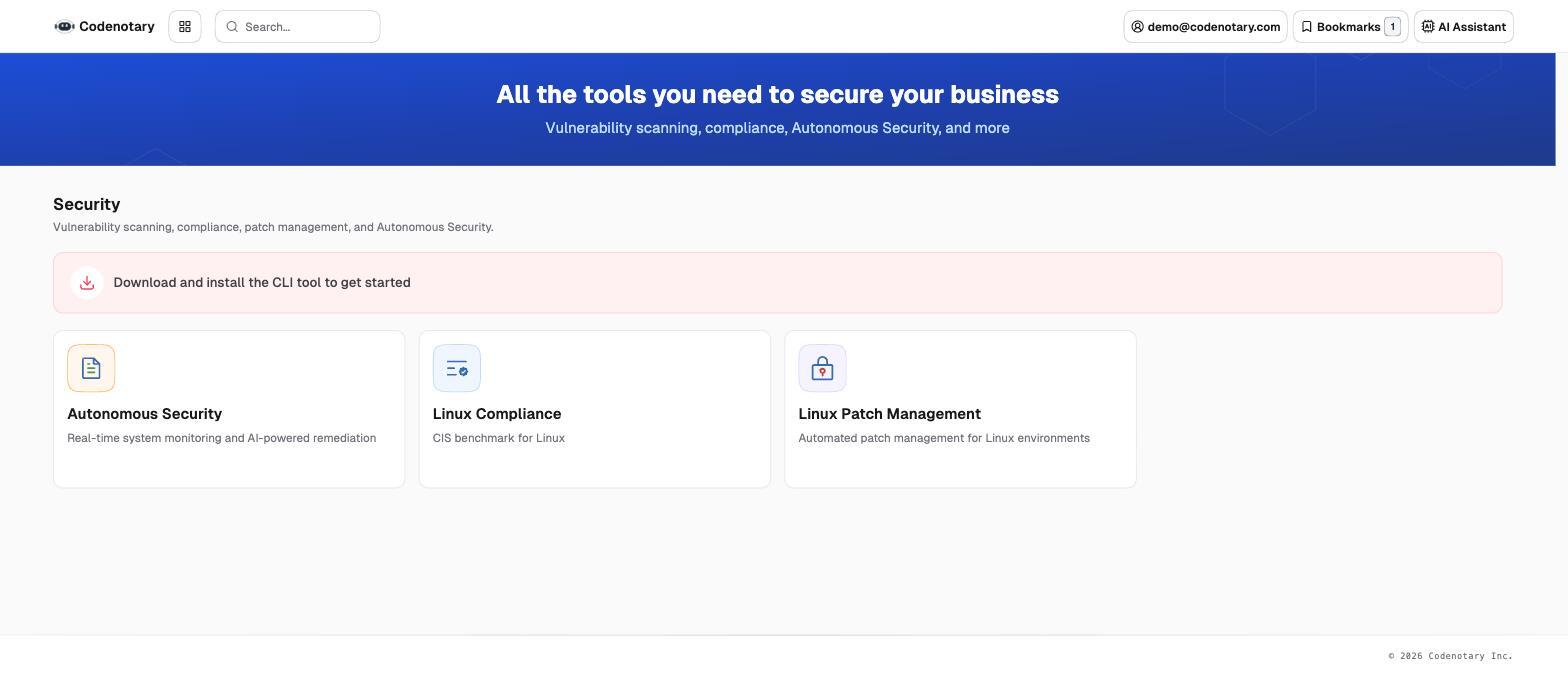The height and width of the screenshot is (677, 1568).
Task: Open the demo@codenotary.com account menu
Action: pos(1205,27)
